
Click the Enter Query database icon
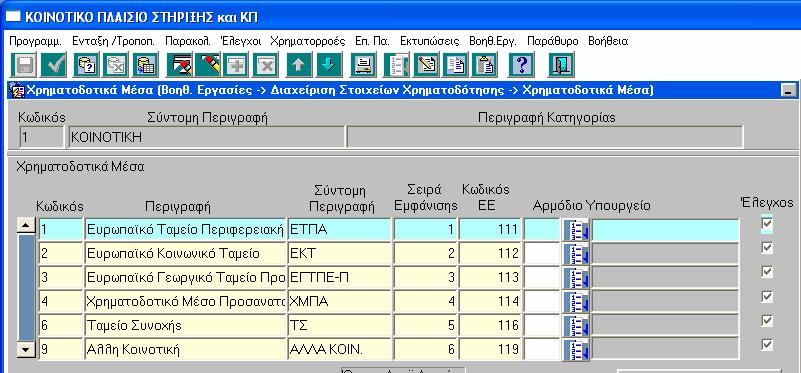click(86, 65)
